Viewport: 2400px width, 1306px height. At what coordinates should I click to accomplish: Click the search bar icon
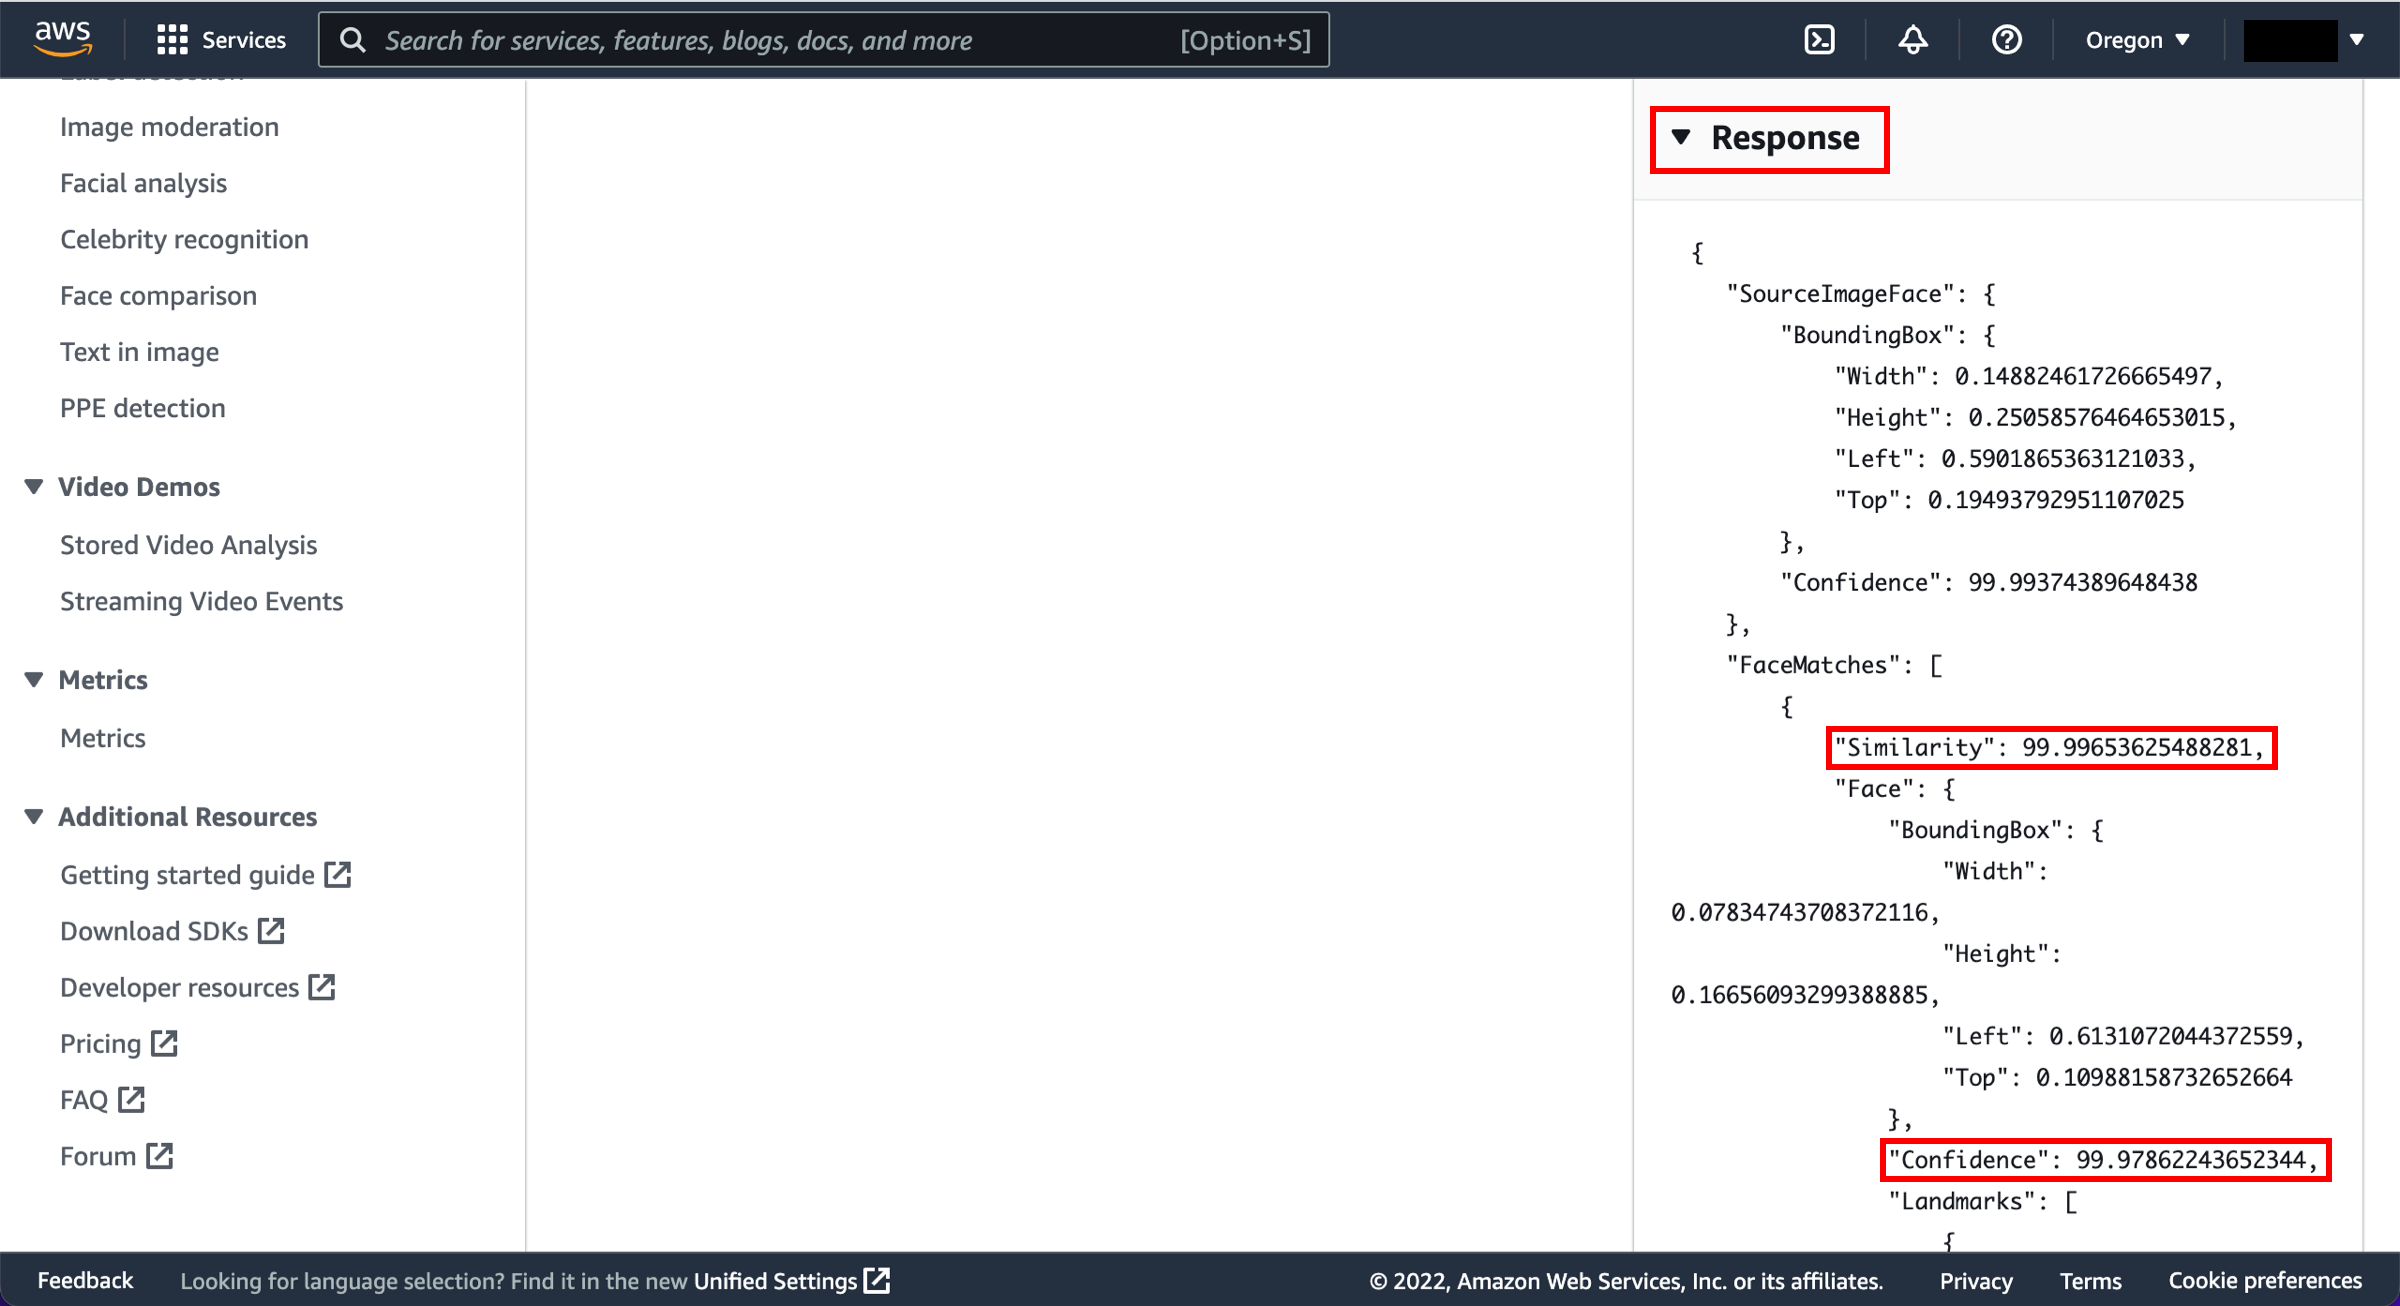click(352, 40)
